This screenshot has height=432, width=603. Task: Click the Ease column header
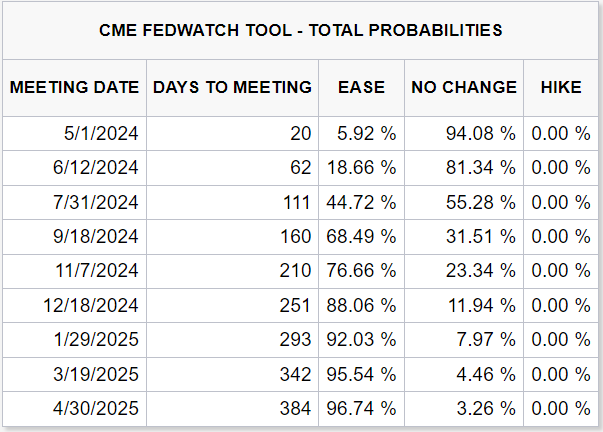[x=361, y=87]
